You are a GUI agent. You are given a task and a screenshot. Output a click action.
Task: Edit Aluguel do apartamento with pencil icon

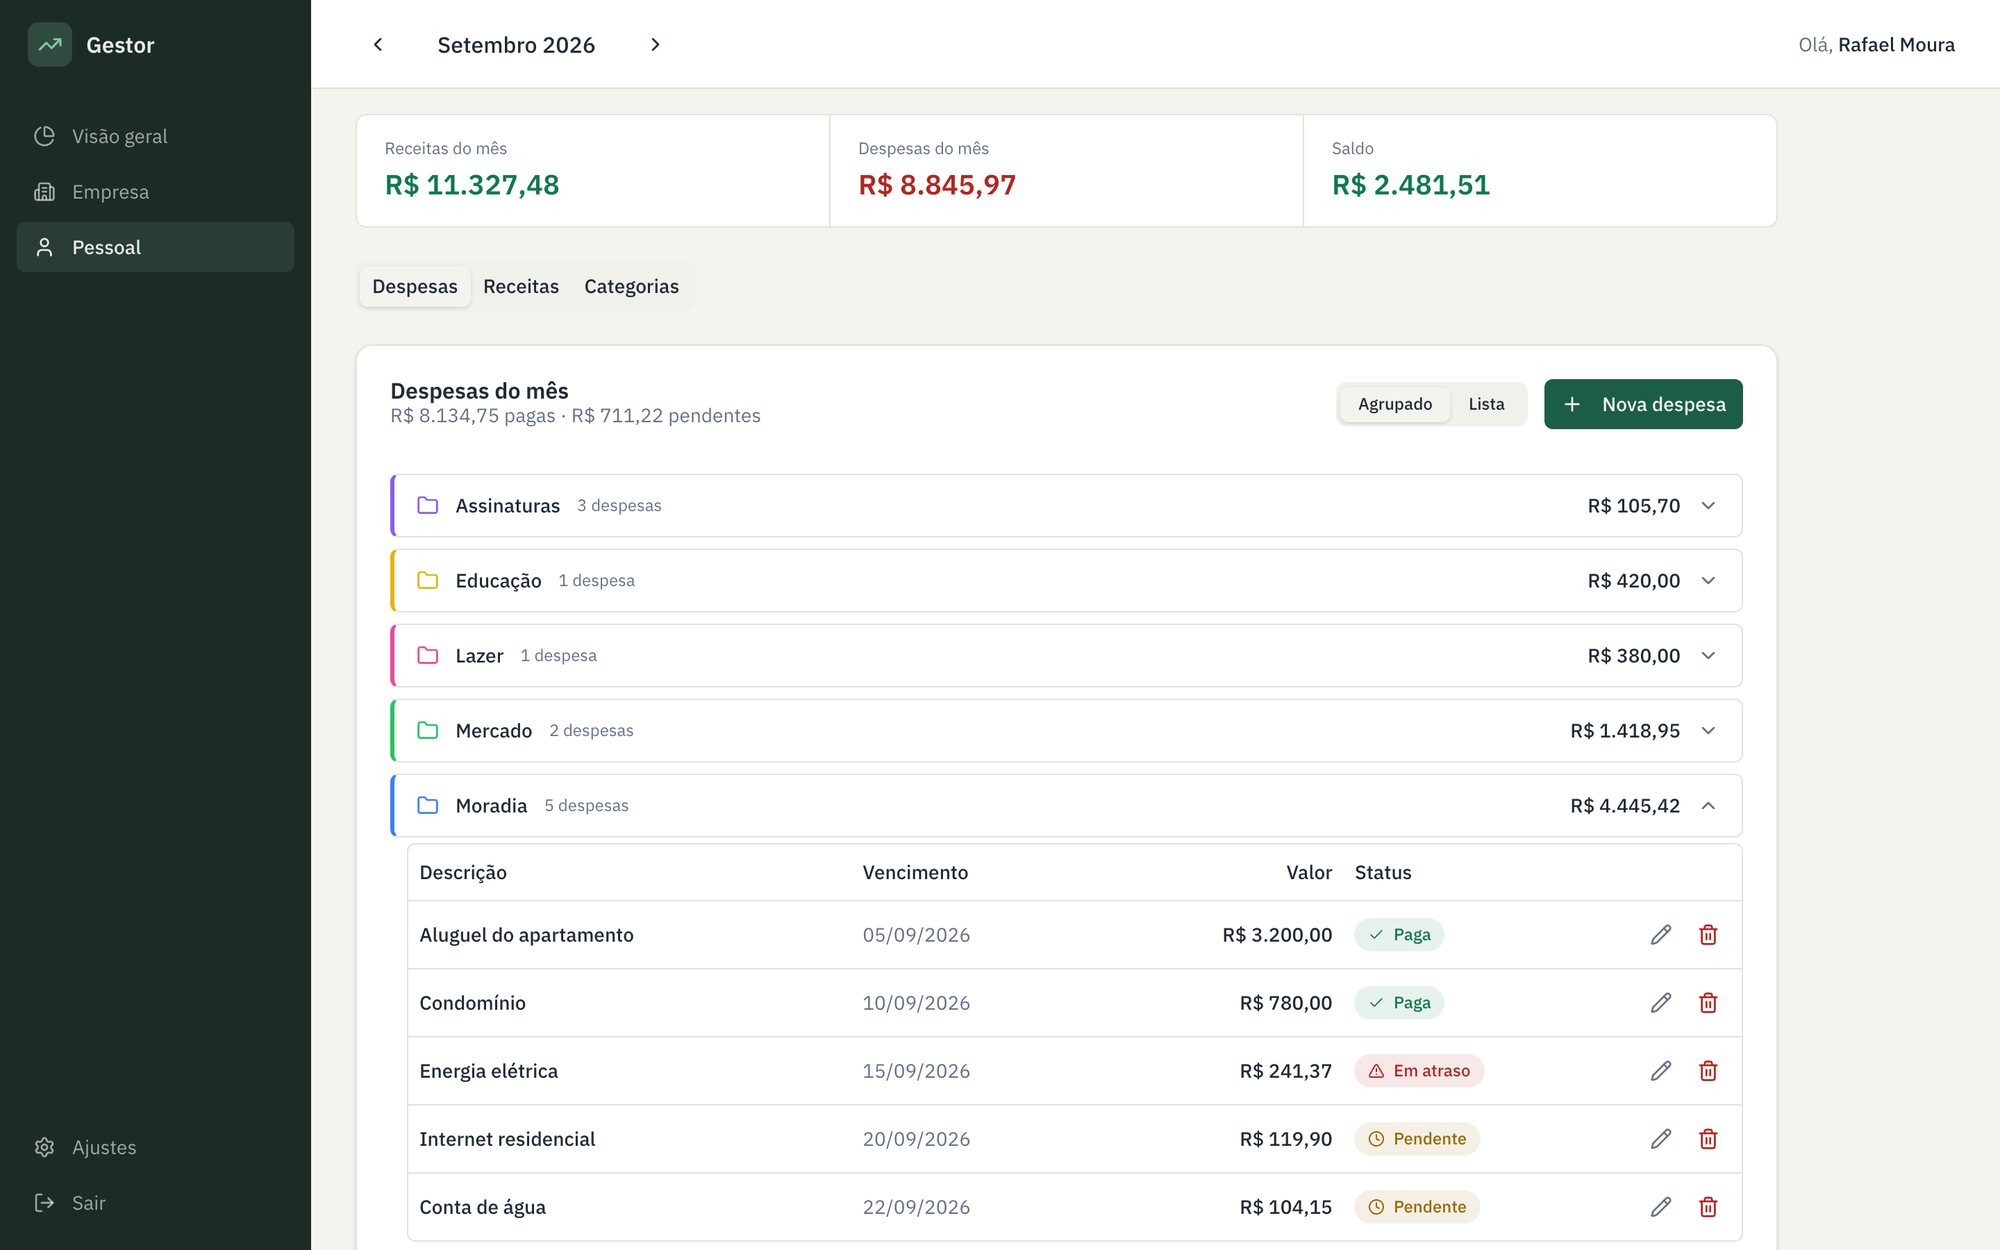1661,935
